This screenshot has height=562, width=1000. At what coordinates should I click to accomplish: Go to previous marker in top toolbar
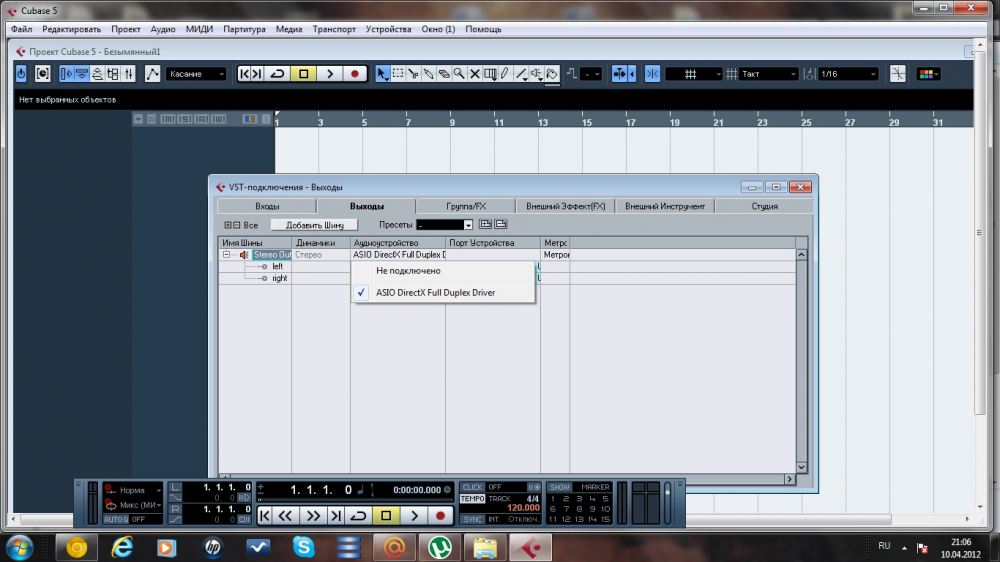tap(244, 74)
